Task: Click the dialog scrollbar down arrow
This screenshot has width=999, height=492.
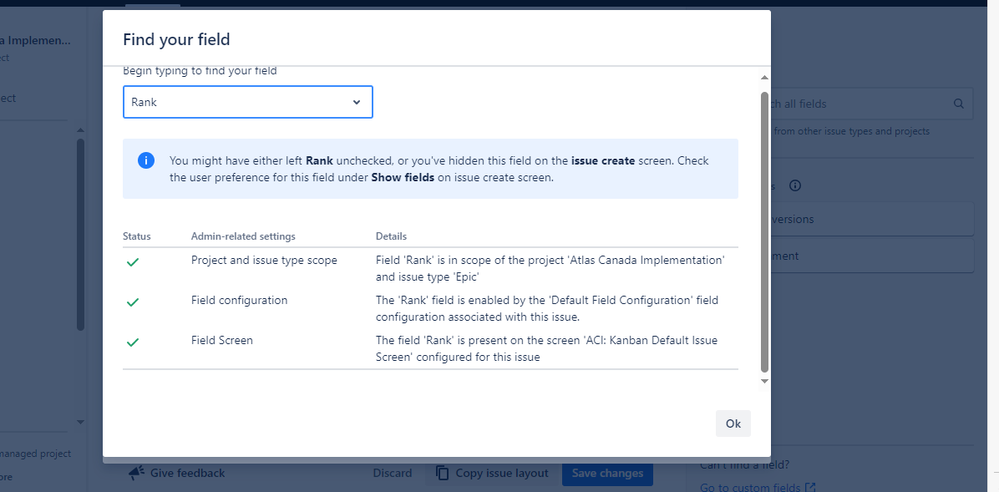Action: tap(765, 381)
